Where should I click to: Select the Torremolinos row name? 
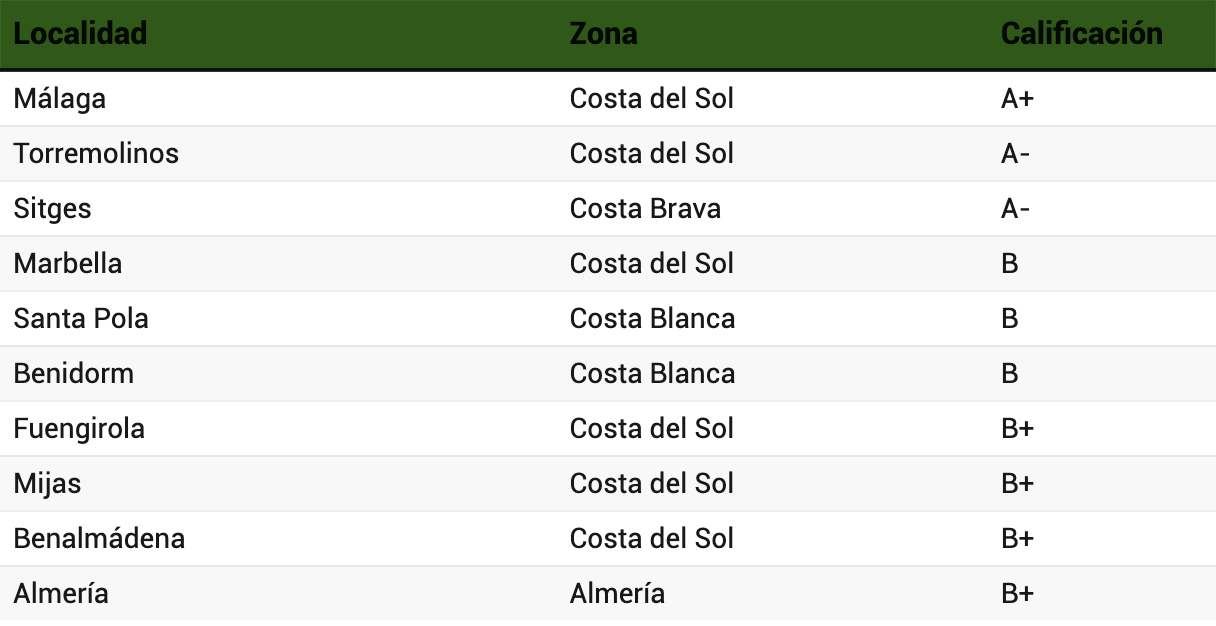(x=96, y=154)
